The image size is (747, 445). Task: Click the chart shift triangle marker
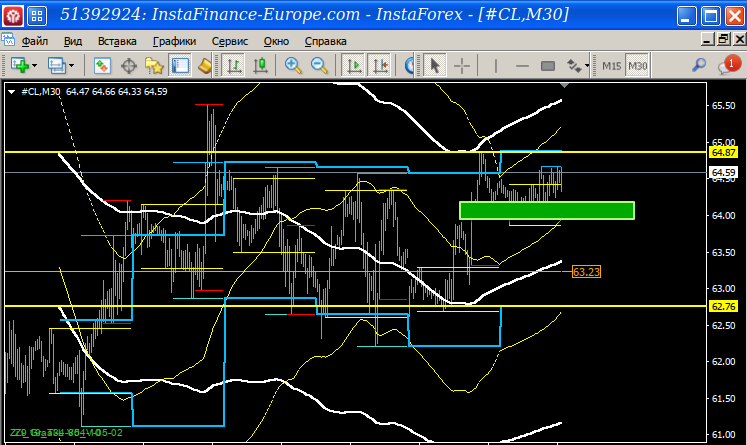click(x=565, y=85)
